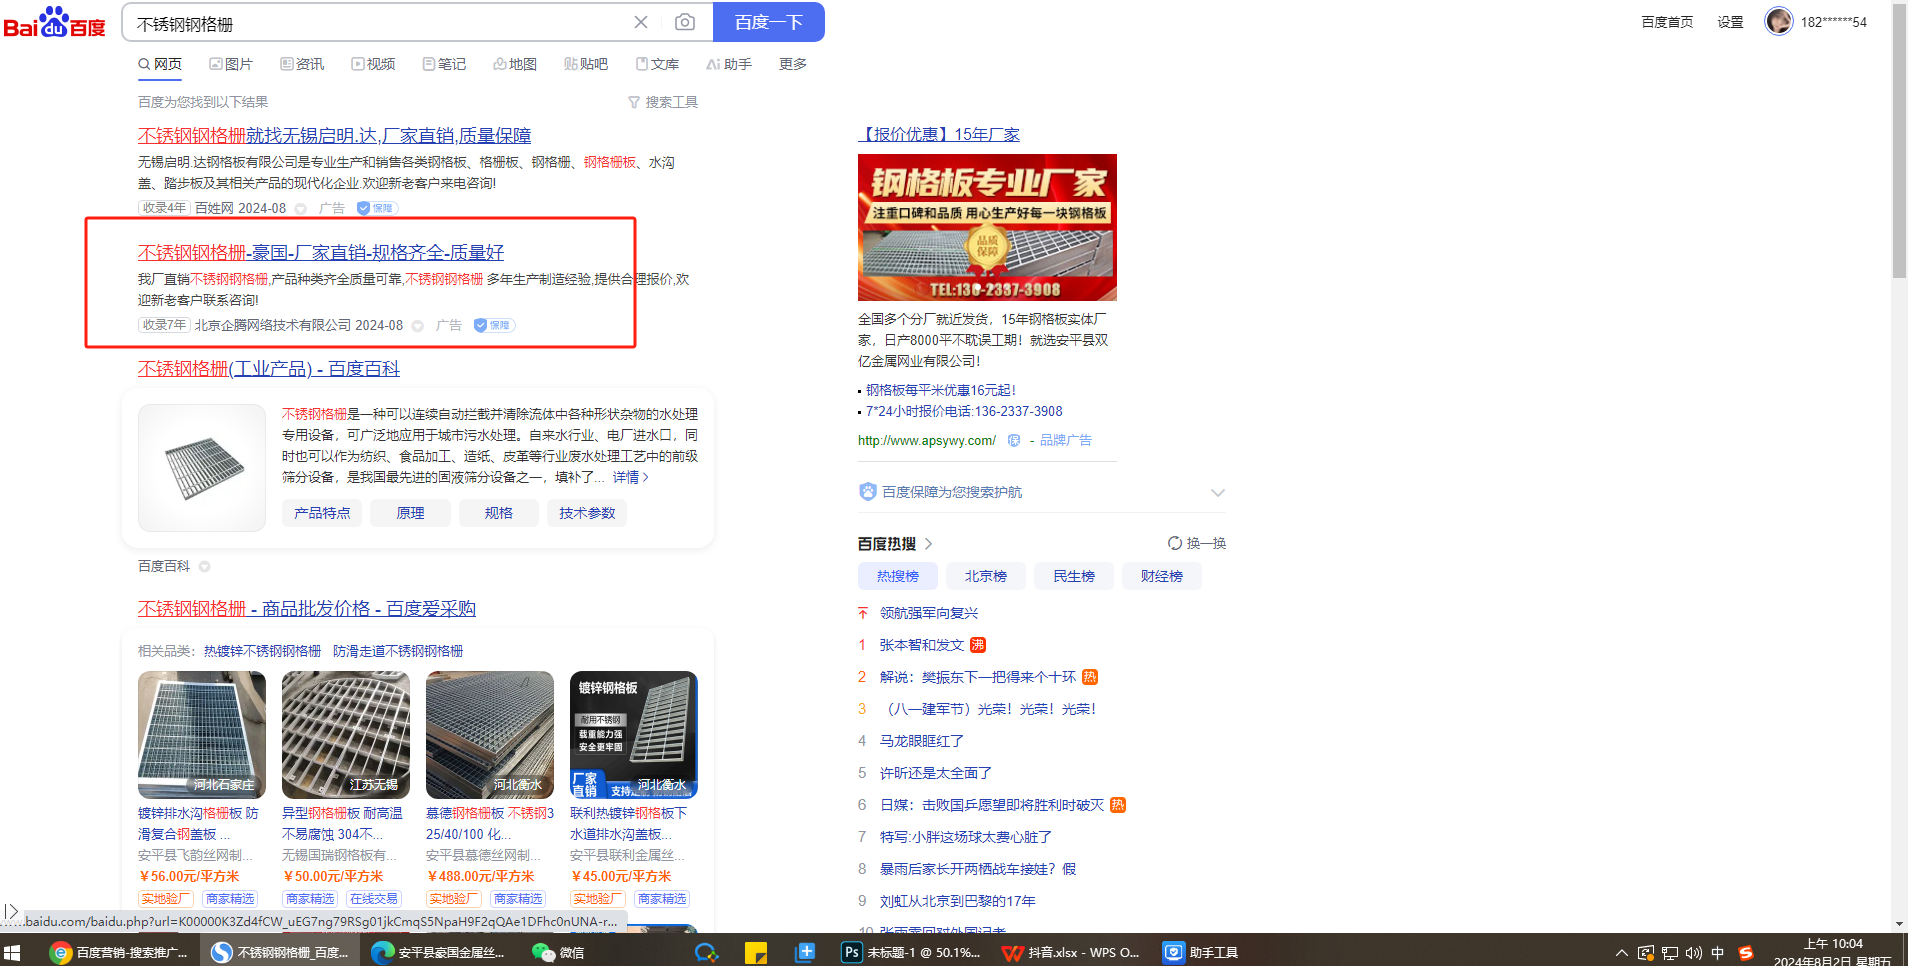The width and height of the screenshot is (1908, 966).
Task: Select the 北京榜 hot list tab
Action: (x=986, y=576)
